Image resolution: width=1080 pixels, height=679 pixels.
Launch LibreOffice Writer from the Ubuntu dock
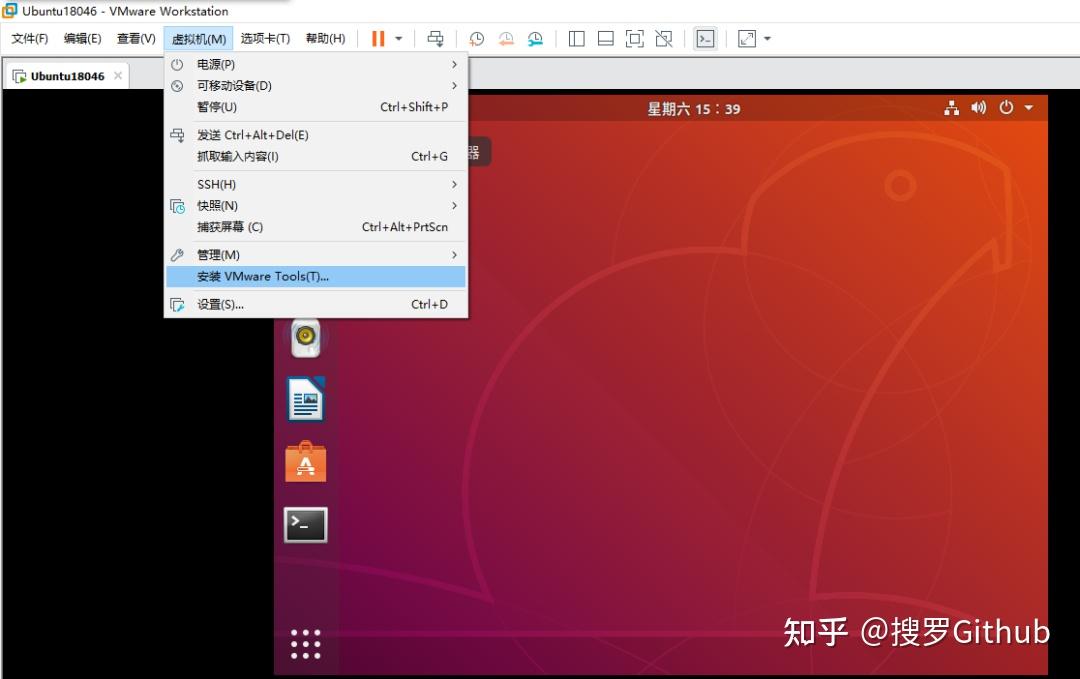tap(306, 399)
